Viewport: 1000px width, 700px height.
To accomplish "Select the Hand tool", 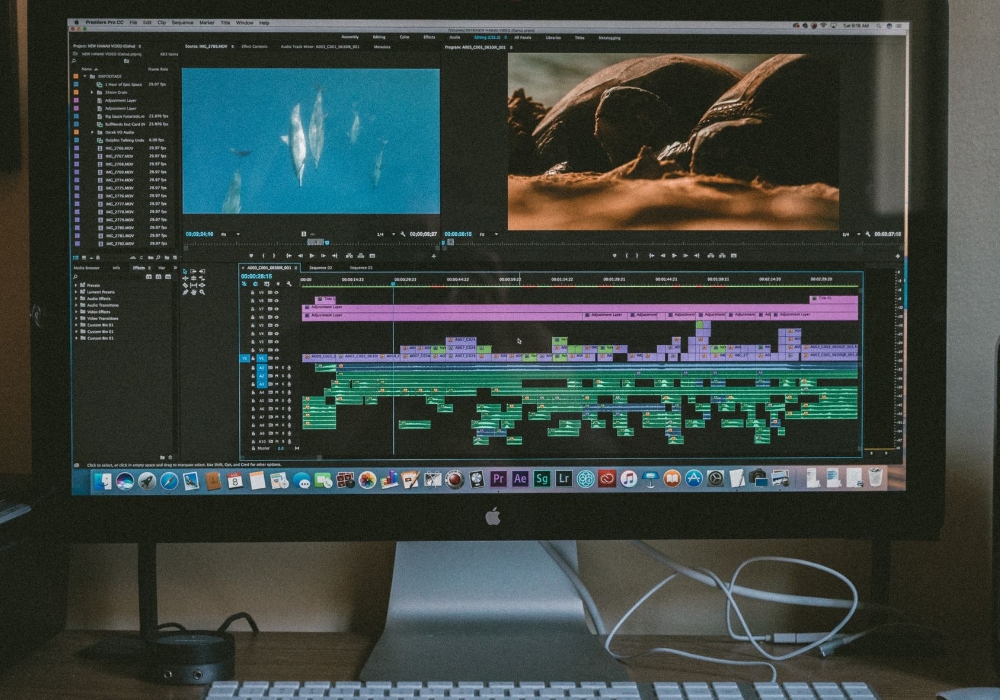I will [193, 292].
